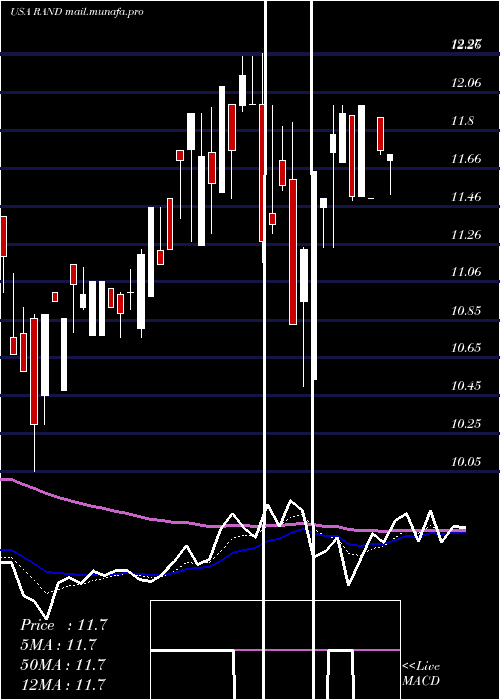Click the 'Price : 11.7' readout
Viewport: 500px width, 700px height.
(64, 625)
